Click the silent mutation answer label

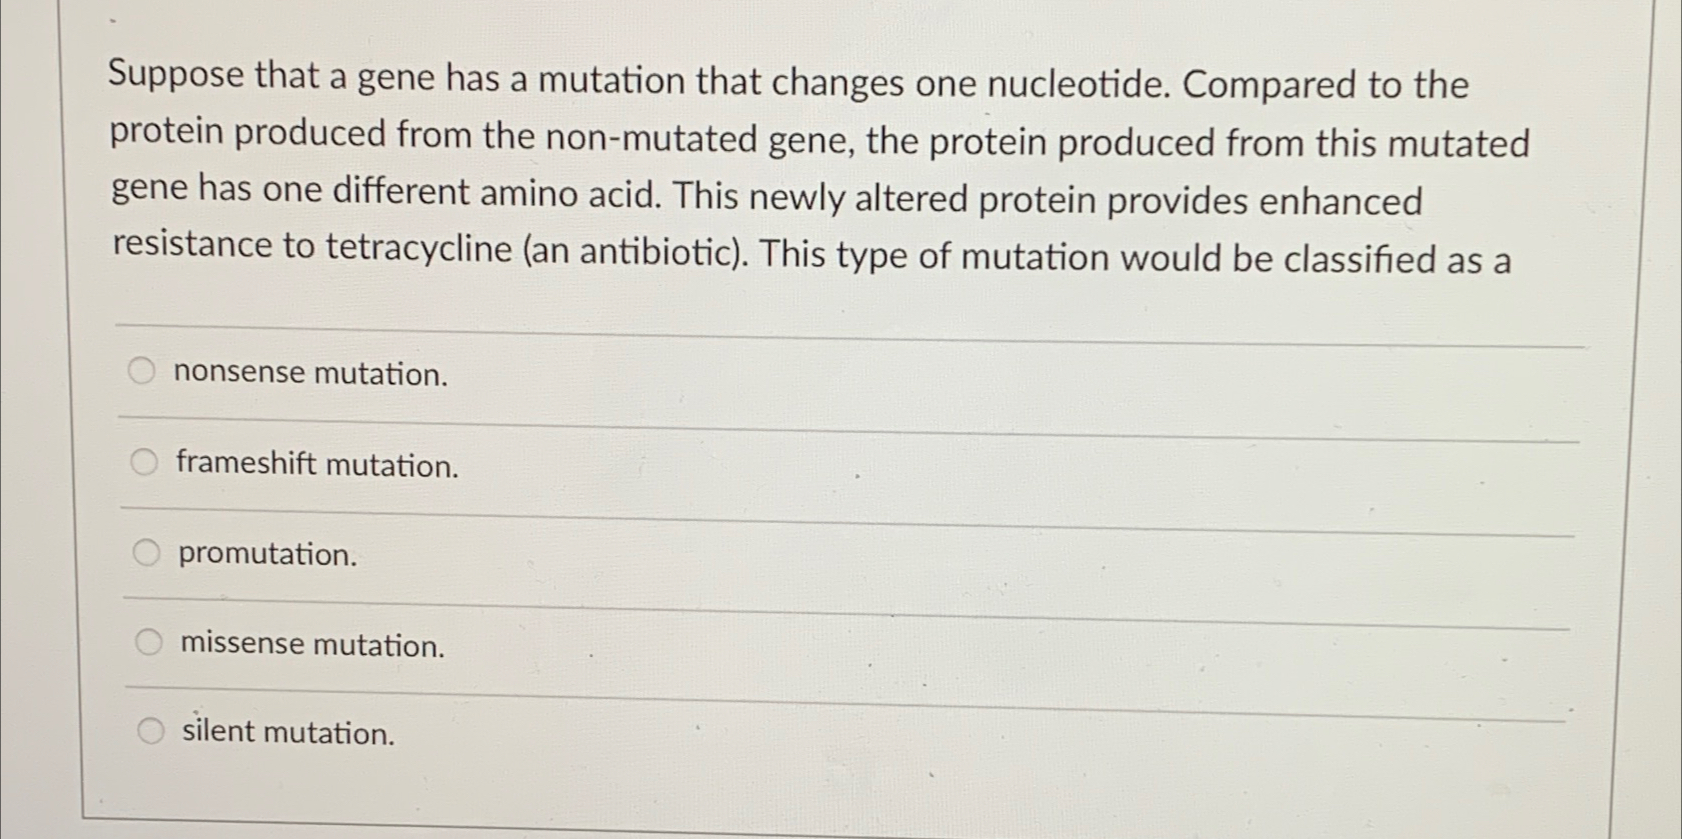(288, 735)
